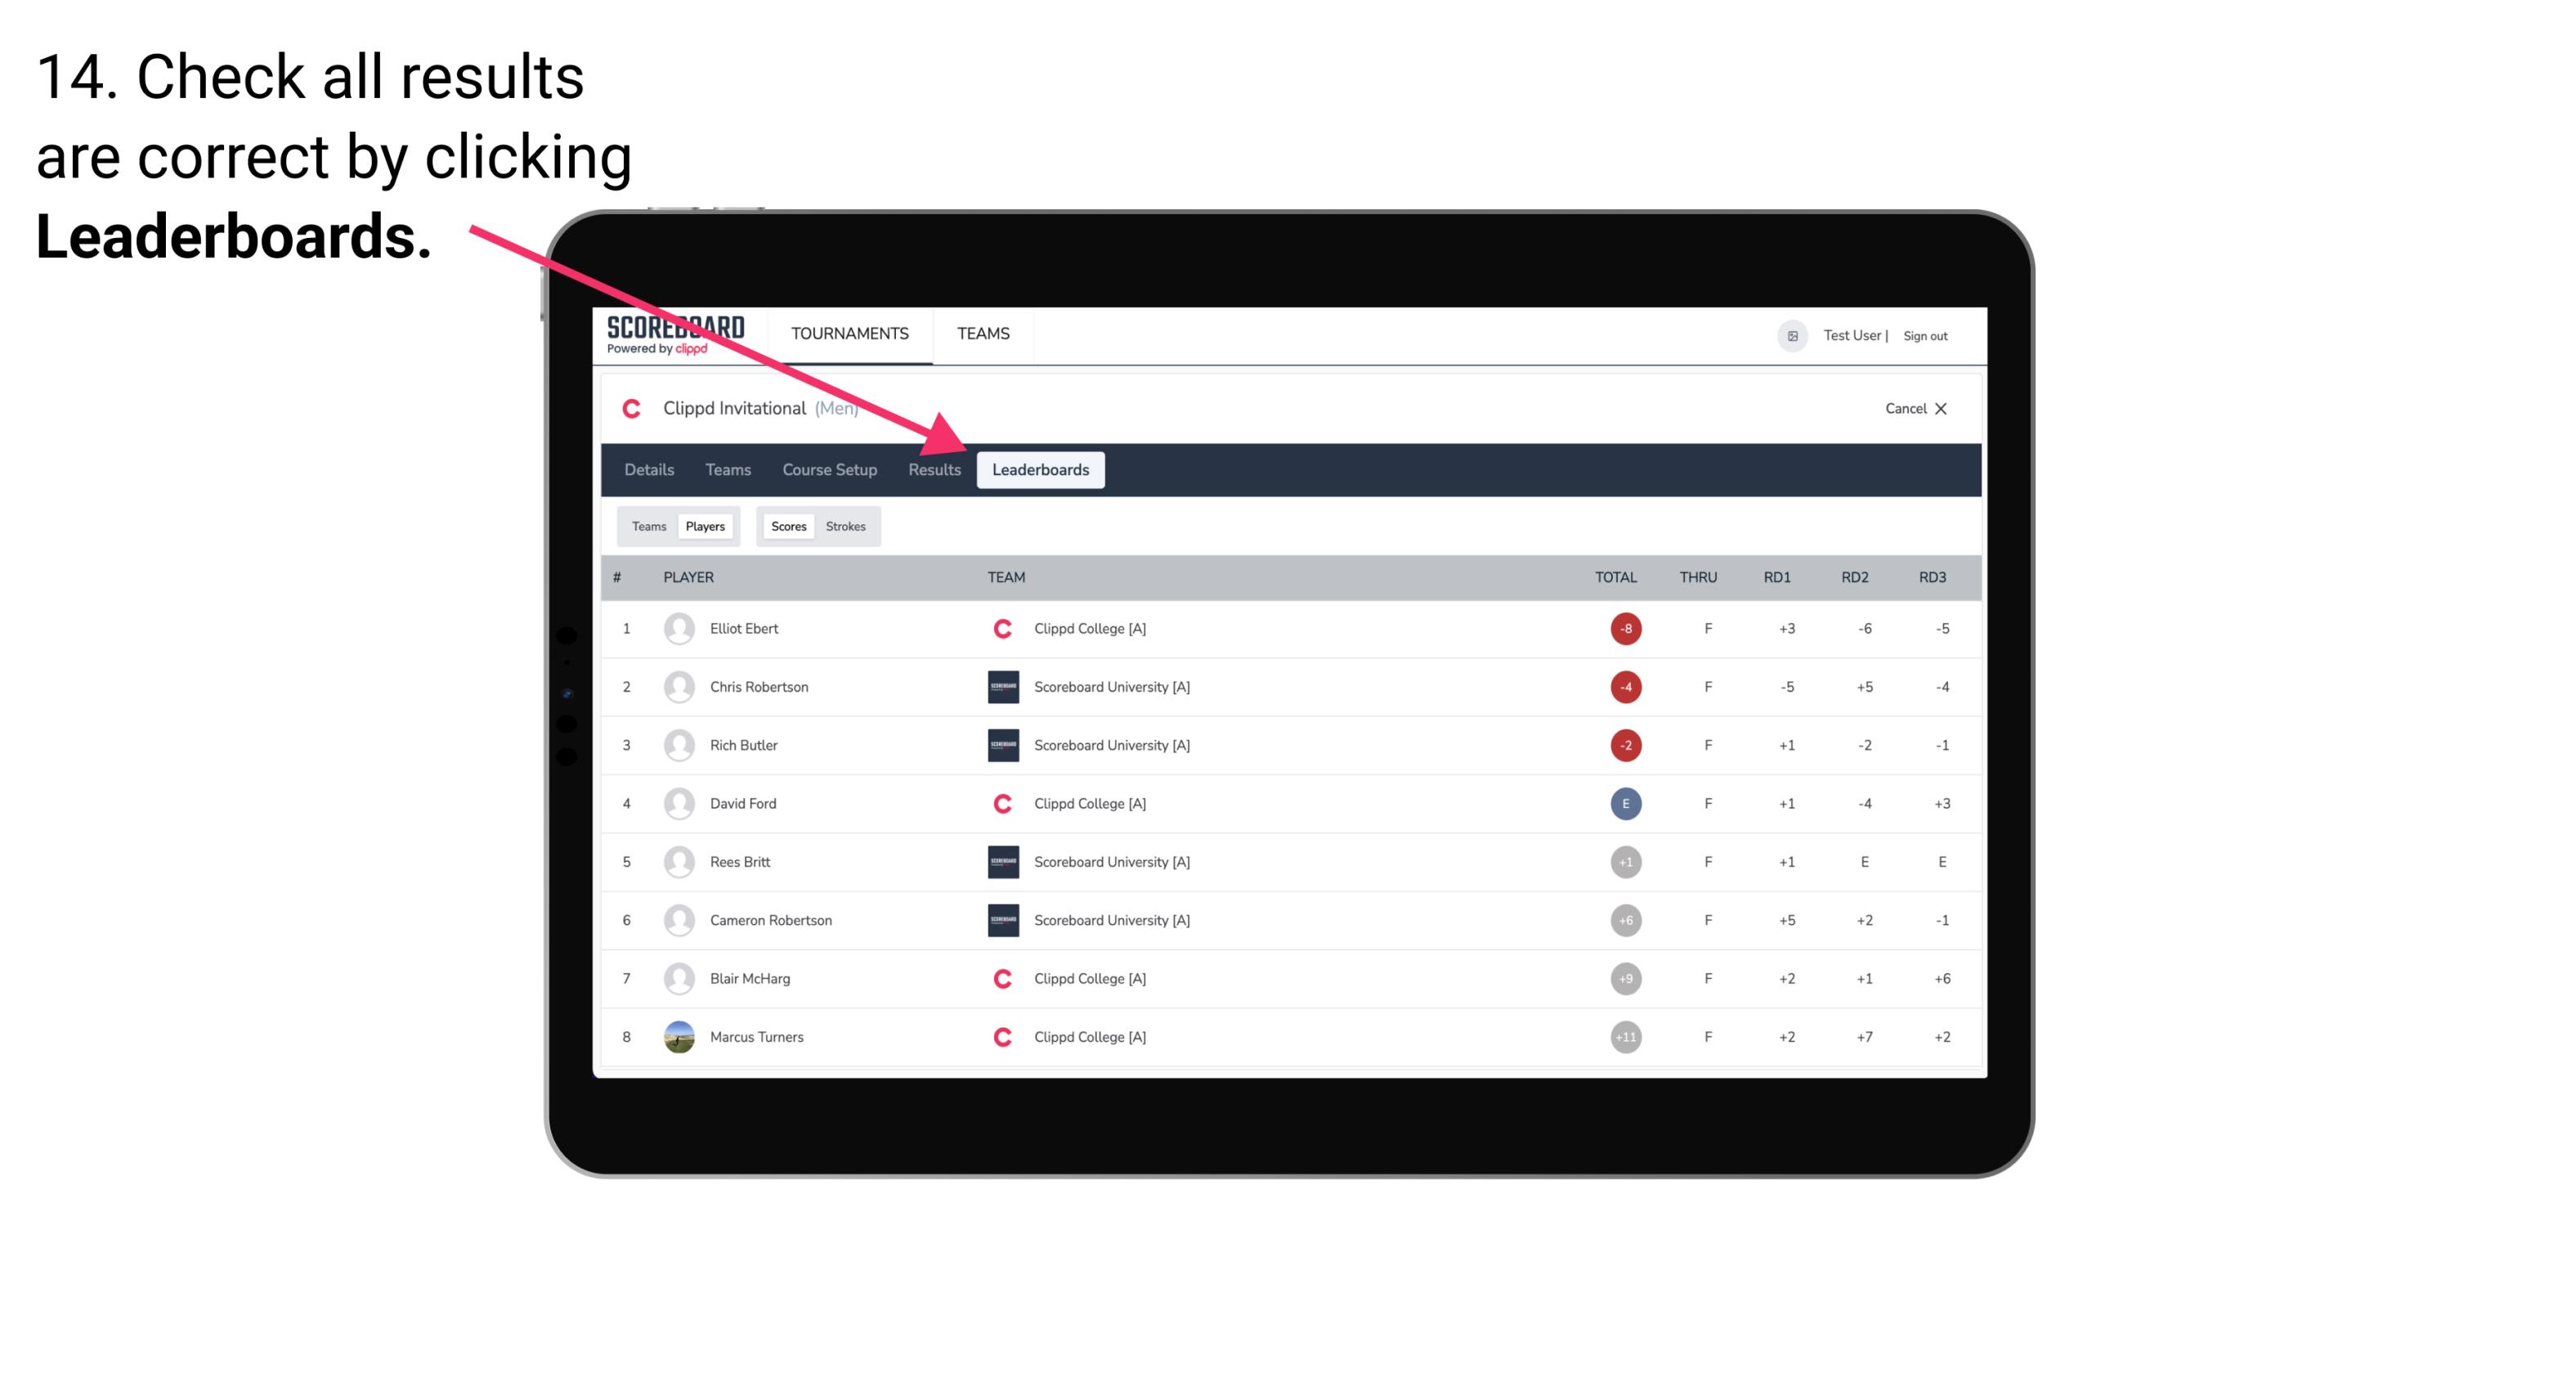Click the Leaderboards tab
Image resolution: width=2576 pixels, height=1386 pixels.
pos(1042,471)
